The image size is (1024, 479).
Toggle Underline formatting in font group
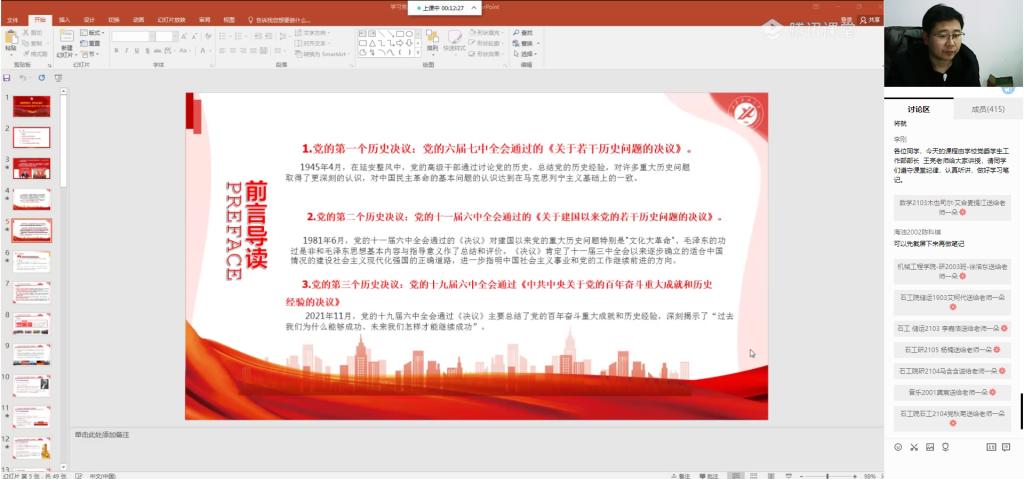134,50
